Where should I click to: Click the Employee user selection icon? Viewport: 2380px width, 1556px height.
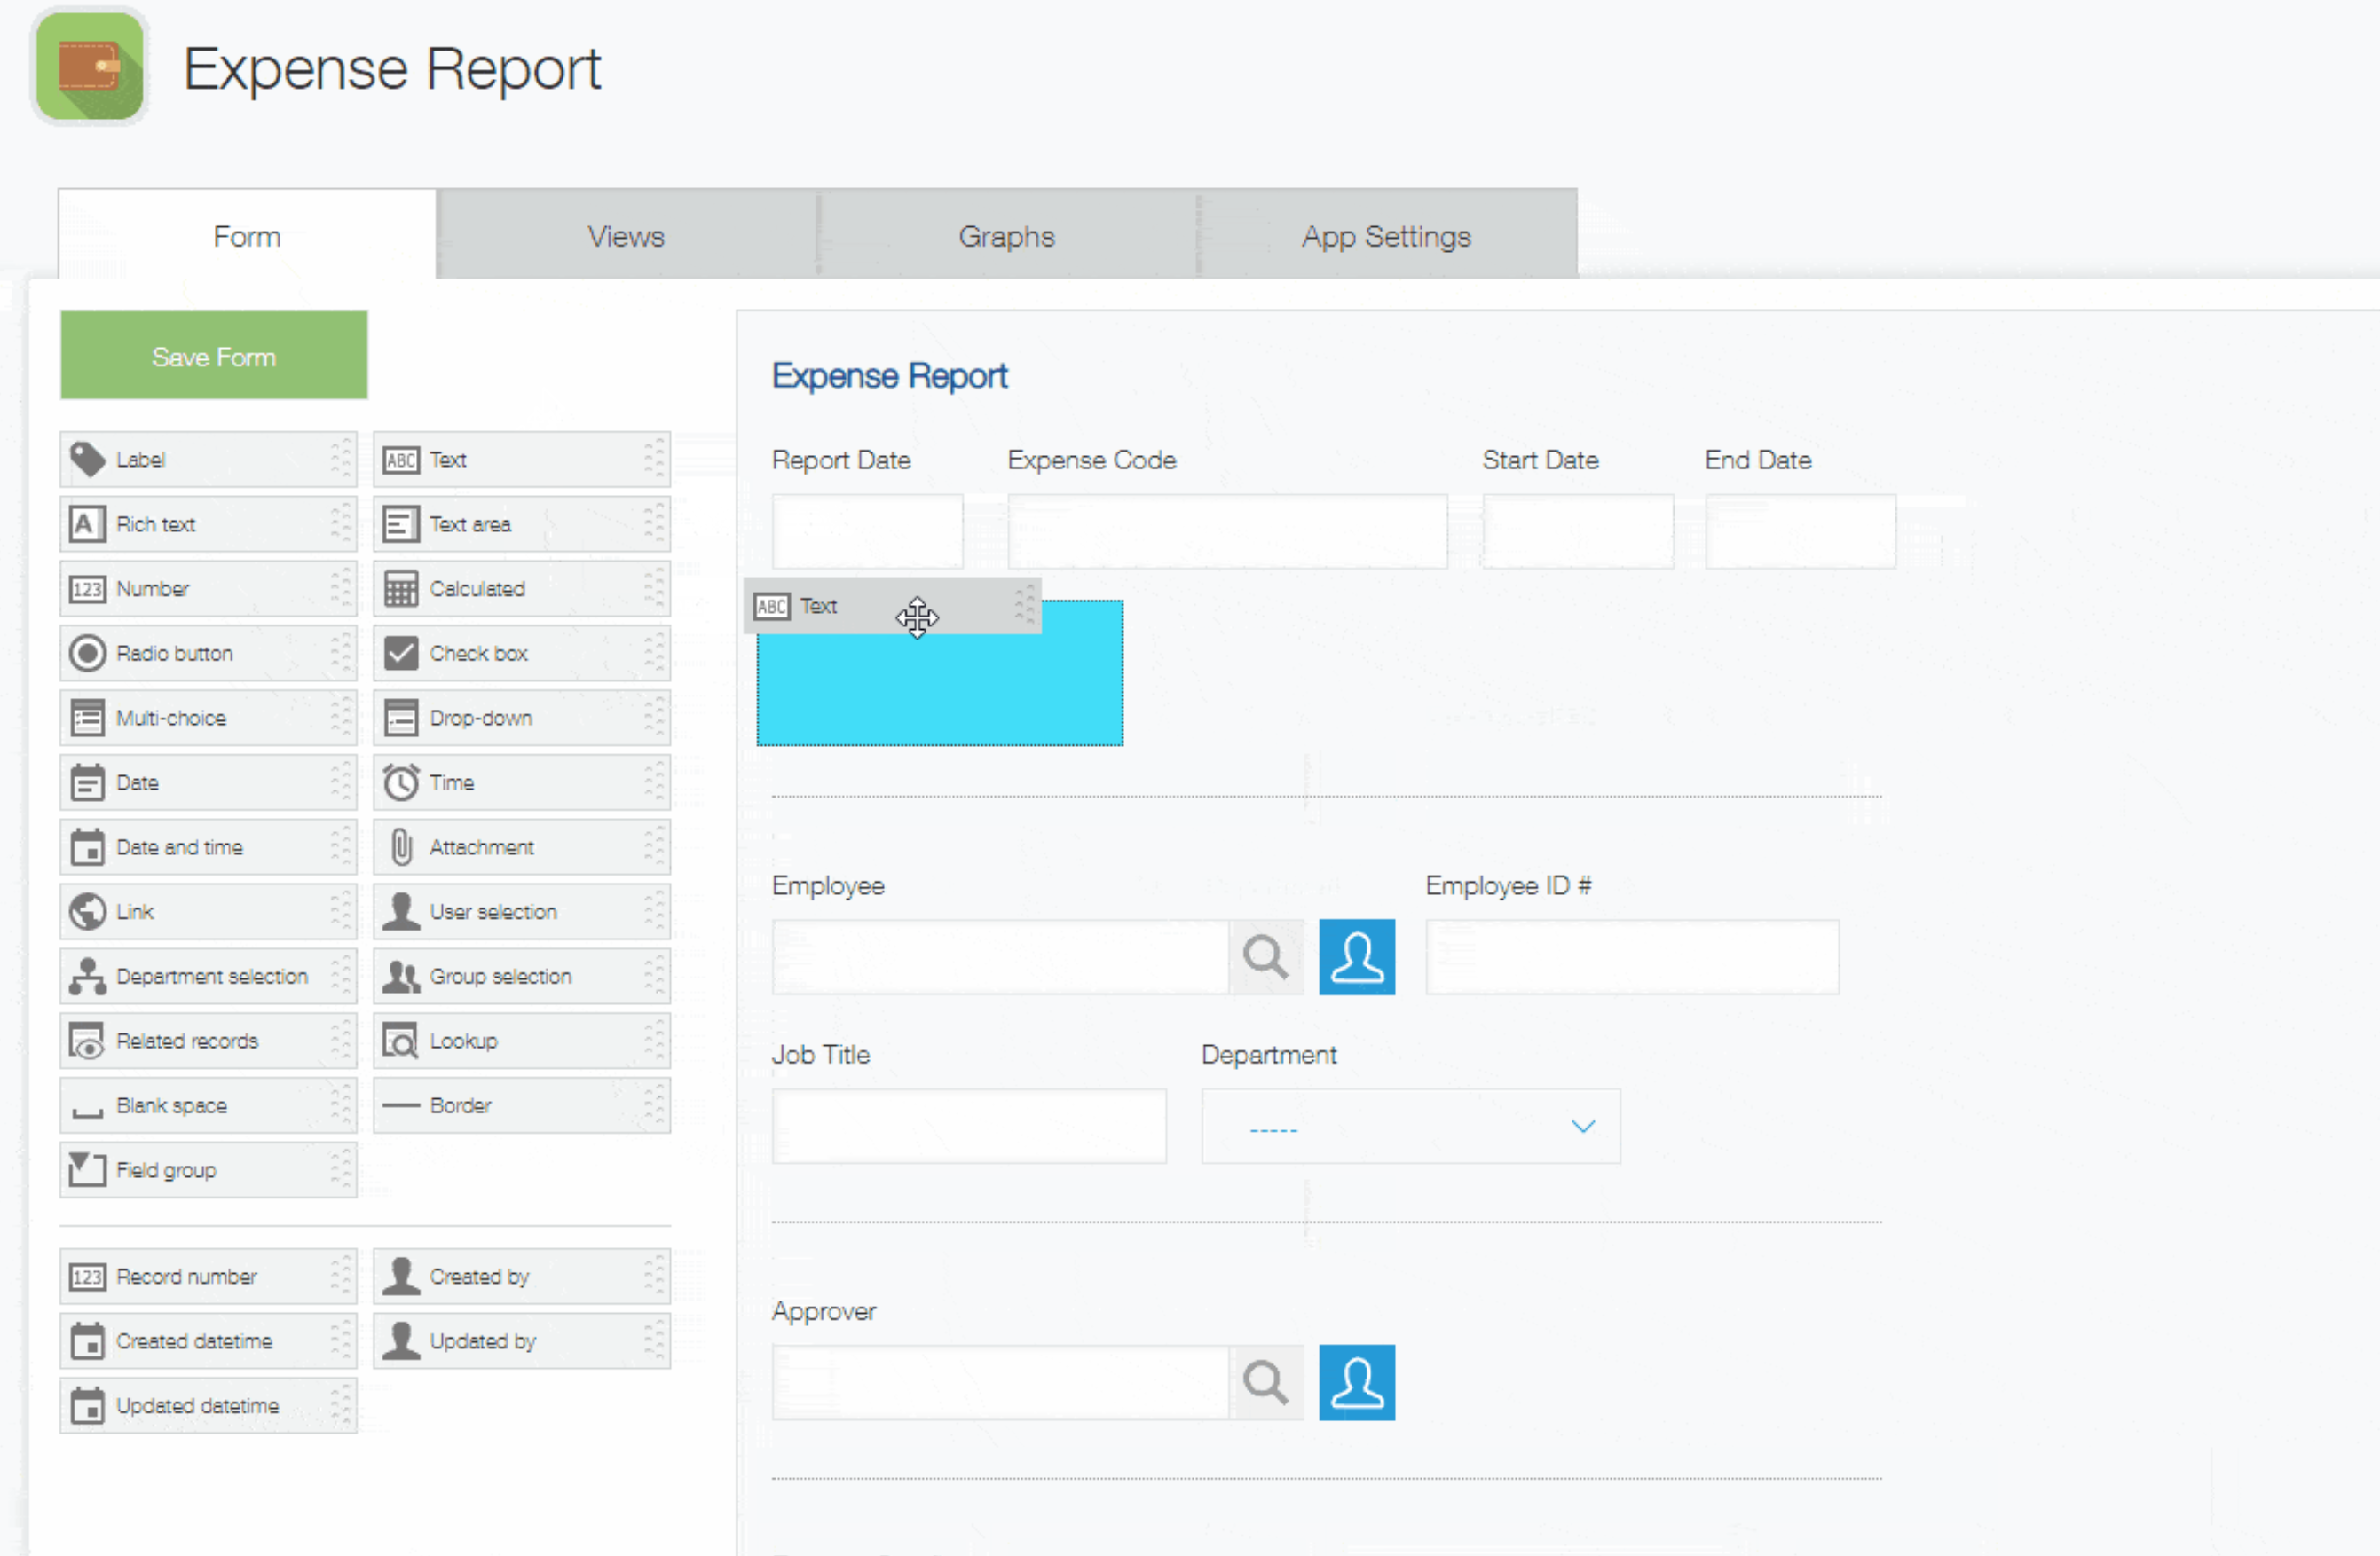[x=1356, y=957]
